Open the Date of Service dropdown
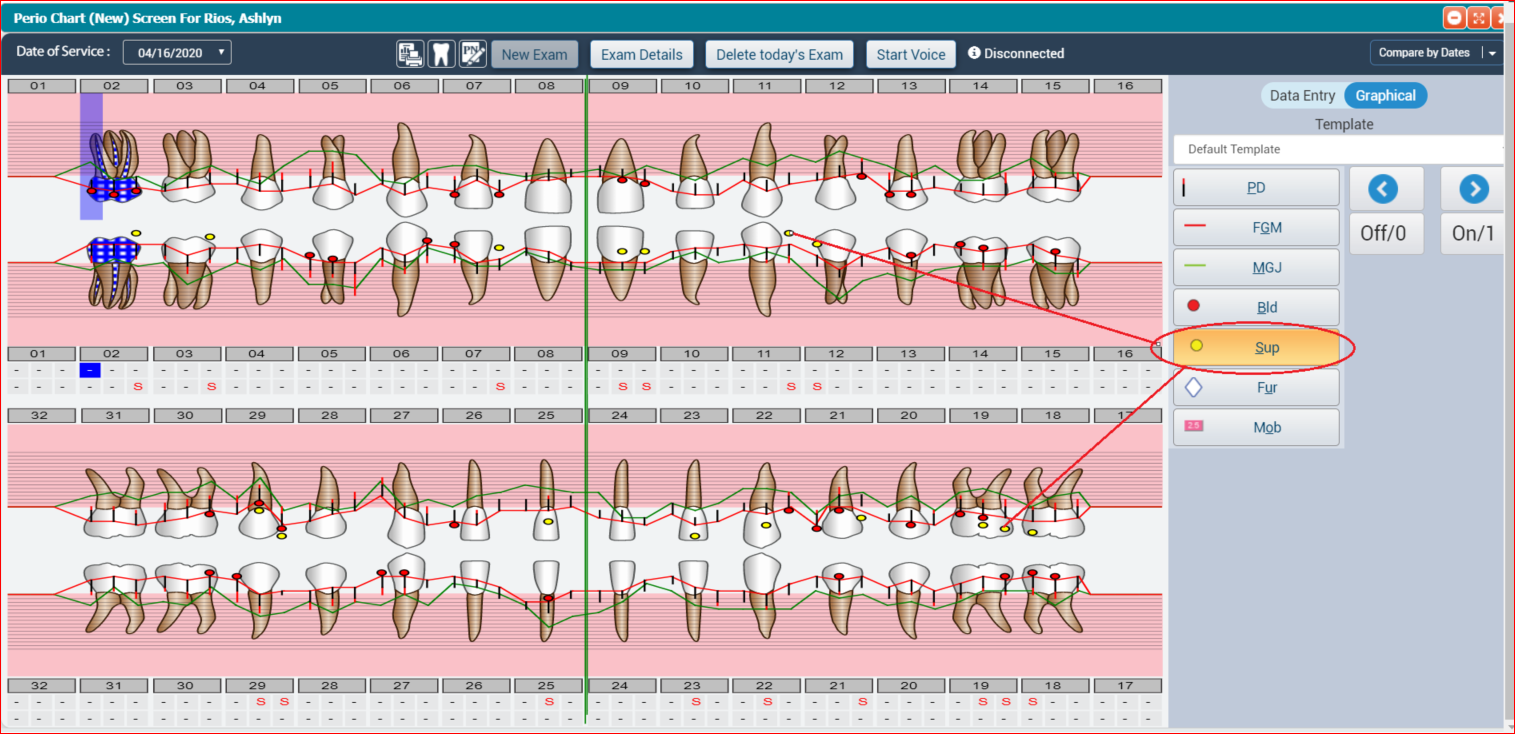1515x734 pixels. tap(177, 53)
